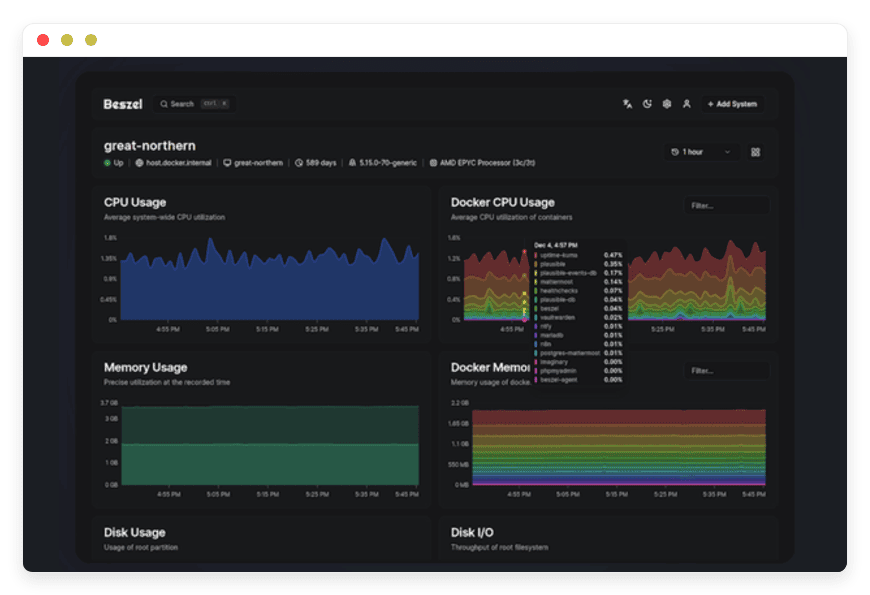870x595 pixels.
Task: Open the user account icon
Action: [x=686, y=103]
